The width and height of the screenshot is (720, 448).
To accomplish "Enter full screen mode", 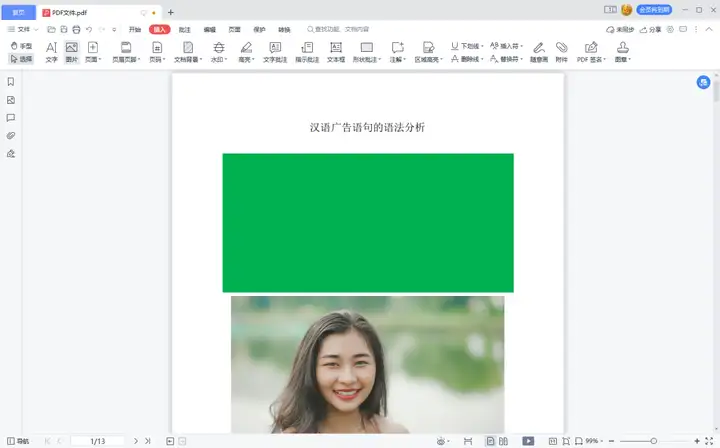I will [x=709, y=441].
